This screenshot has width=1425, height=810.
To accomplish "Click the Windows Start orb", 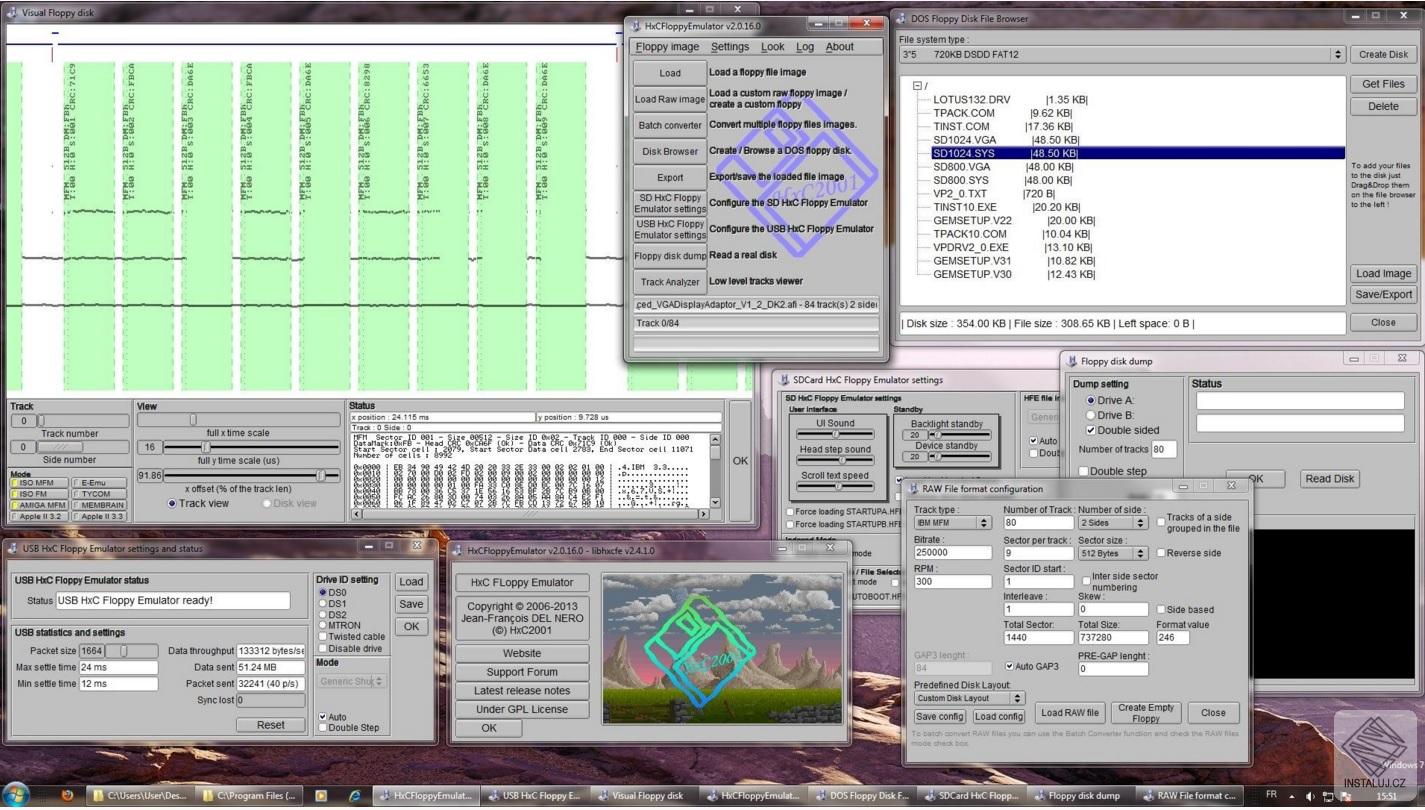I will tap(18, 796).
